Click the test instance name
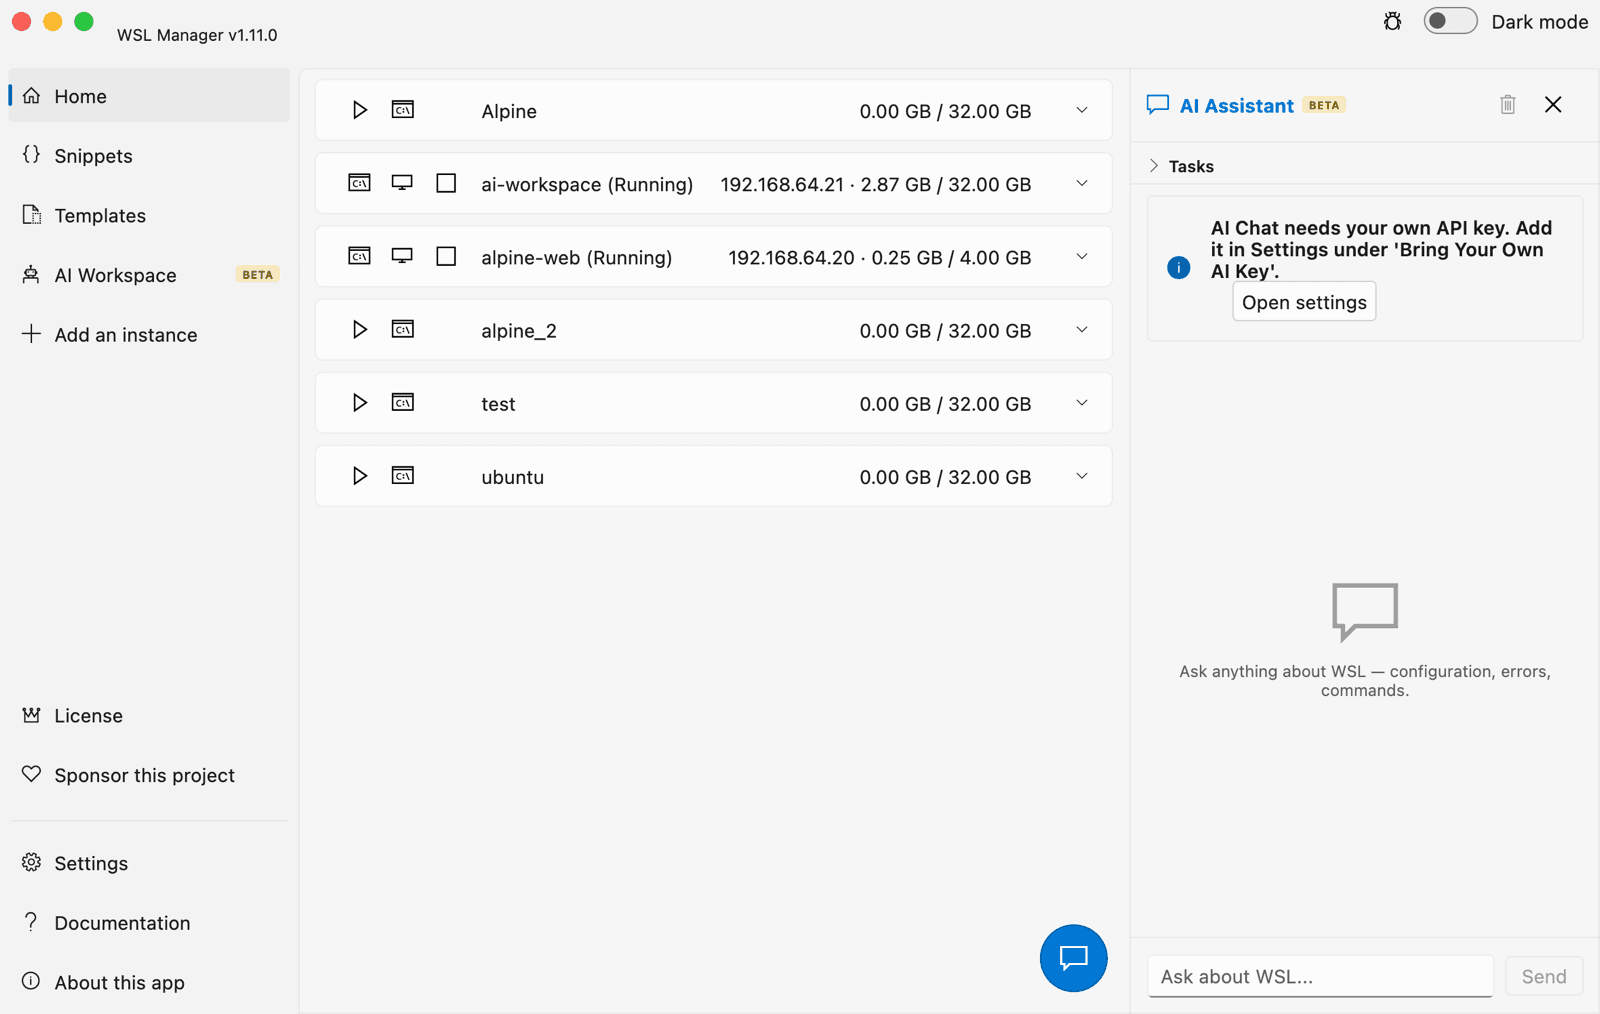 coord(498,404)
